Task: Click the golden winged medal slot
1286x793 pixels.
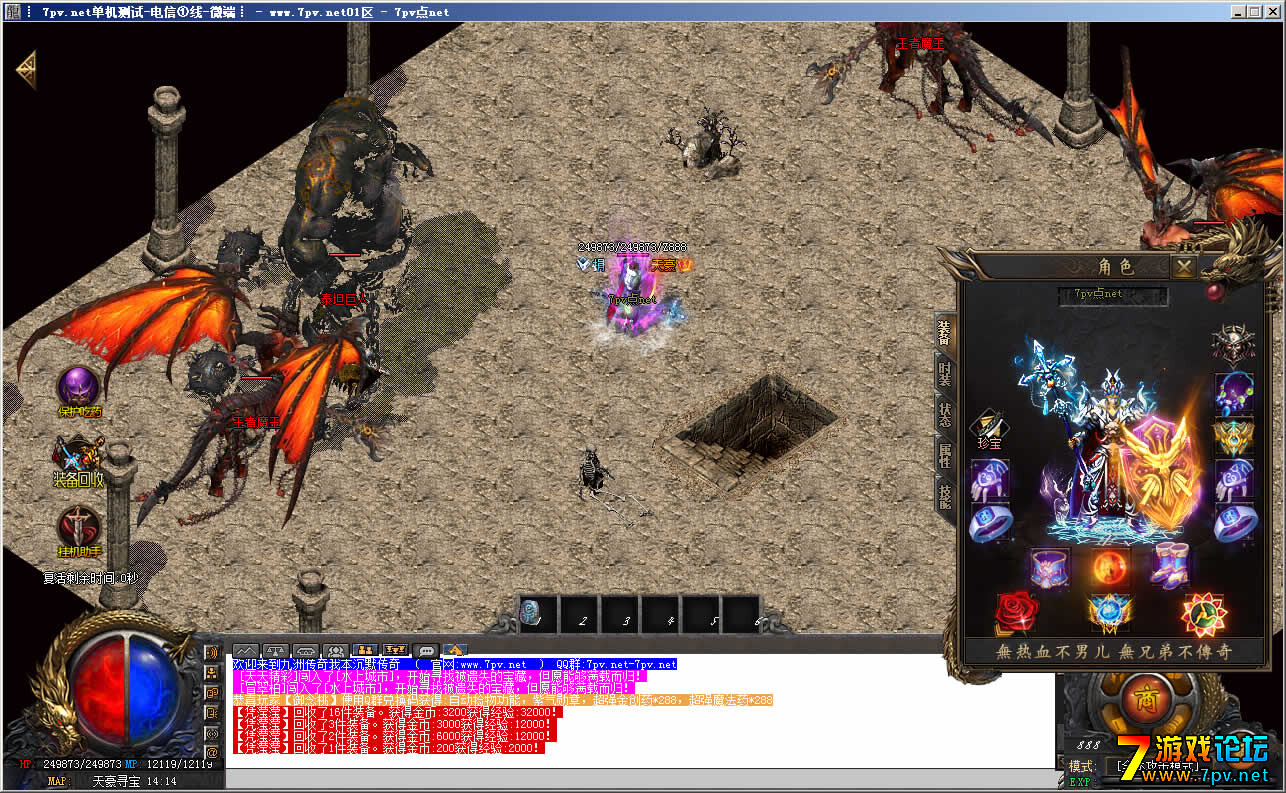Action: [1234, 436]
